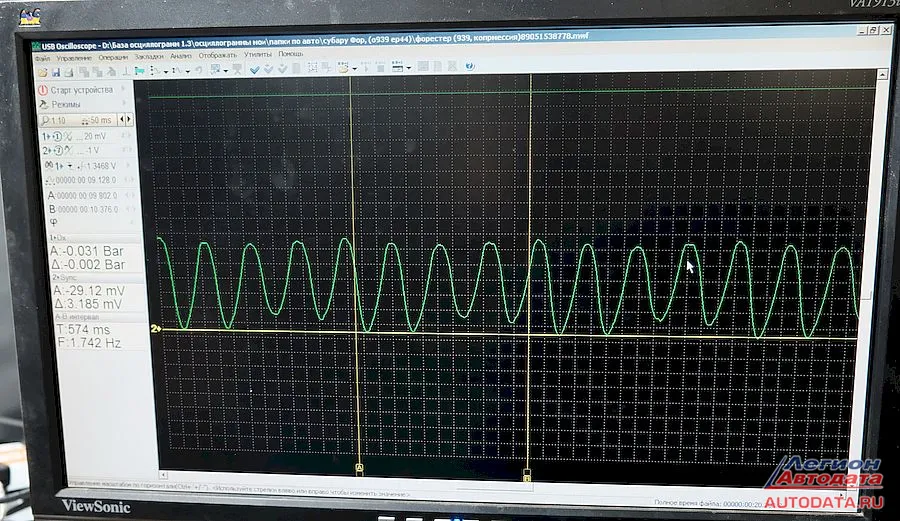Click left arrow of time base stepper
The width and height of the screenshot is (900, 521).
coord(121,119)
